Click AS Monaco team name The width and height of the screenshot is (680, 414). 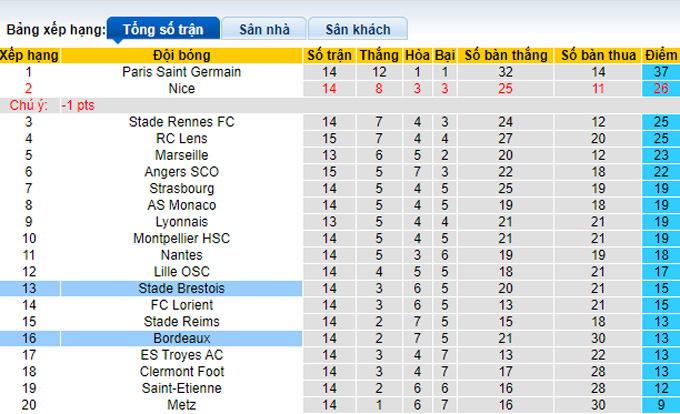182,205
